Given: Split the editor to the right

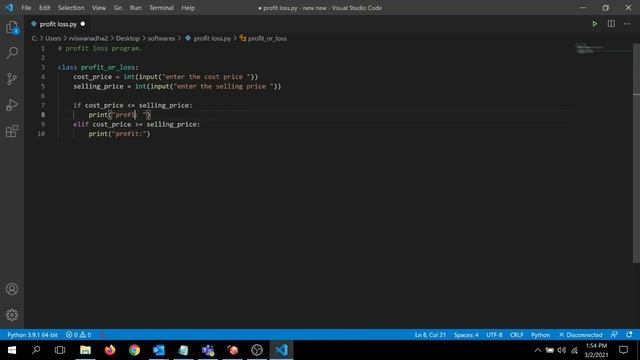Looking at the screenshot, I should [x=611, y=24].
